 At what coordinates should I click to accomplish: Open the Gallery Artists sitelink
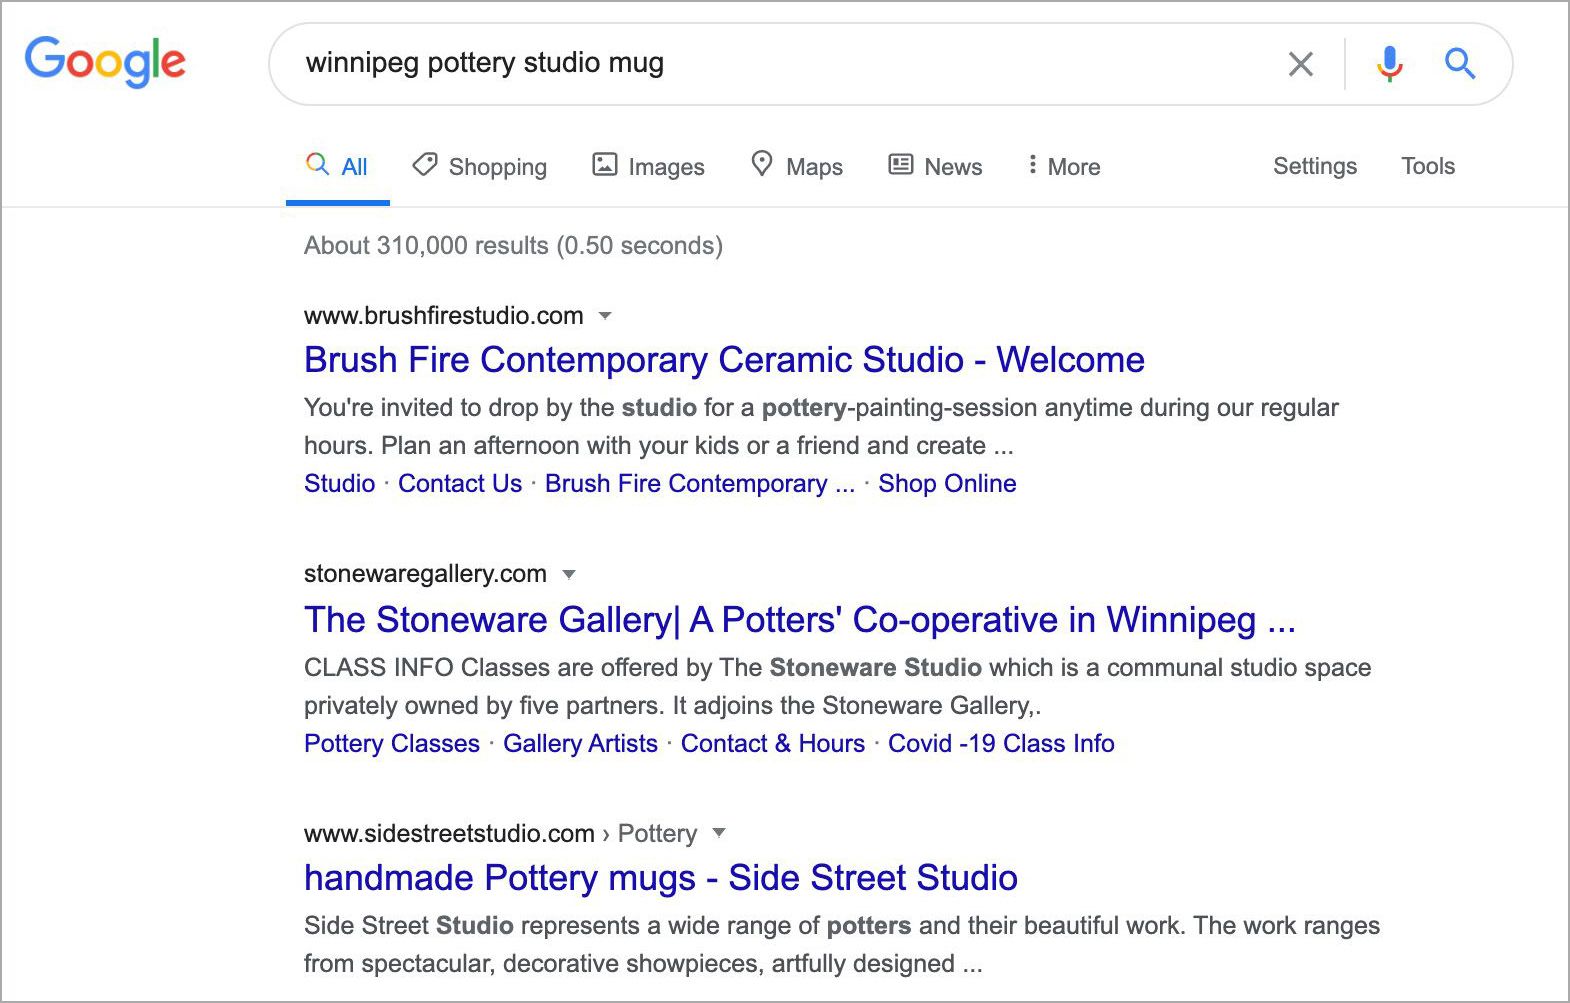coord(580,743)
